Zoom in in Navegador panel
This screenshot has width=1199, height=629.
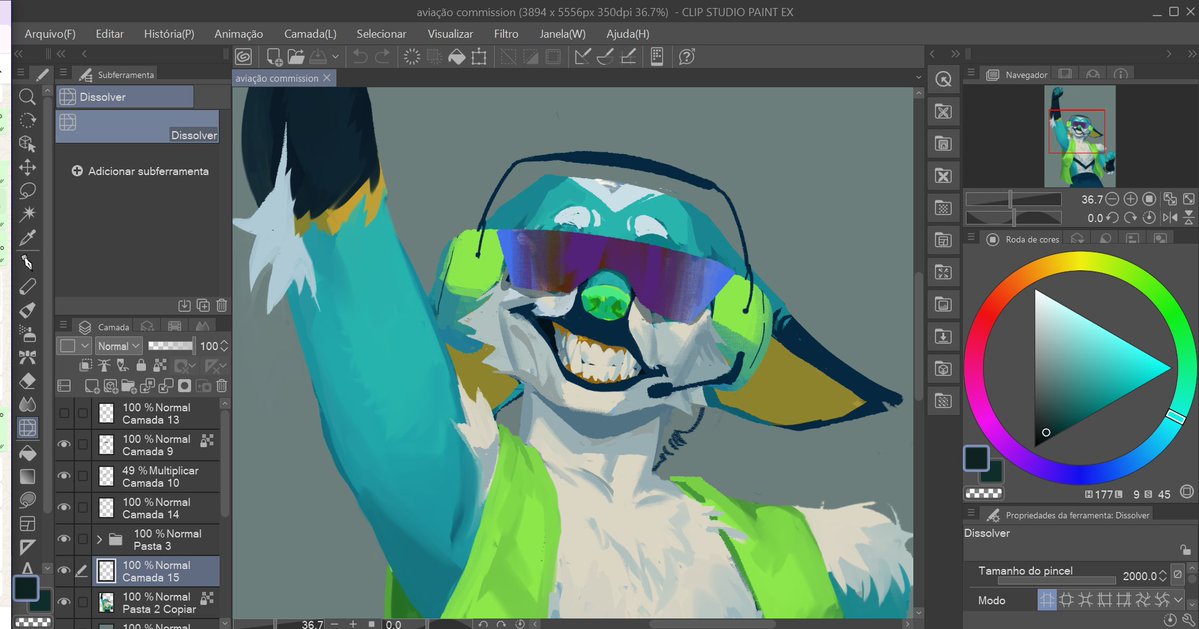[x=1130, y=199]
